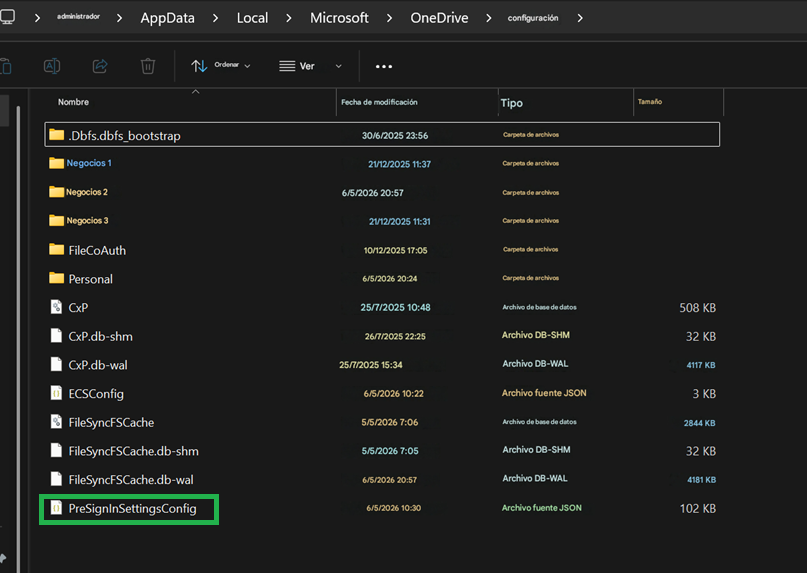
Task: Click the PreSignInSettingsConfig JSON file icon
Action: [56, 508]
